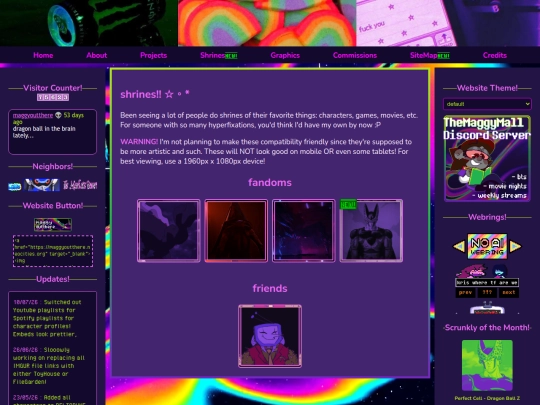Click the 'fandoms' section heading
Viewport: 540px width, 405px height.
270,182
